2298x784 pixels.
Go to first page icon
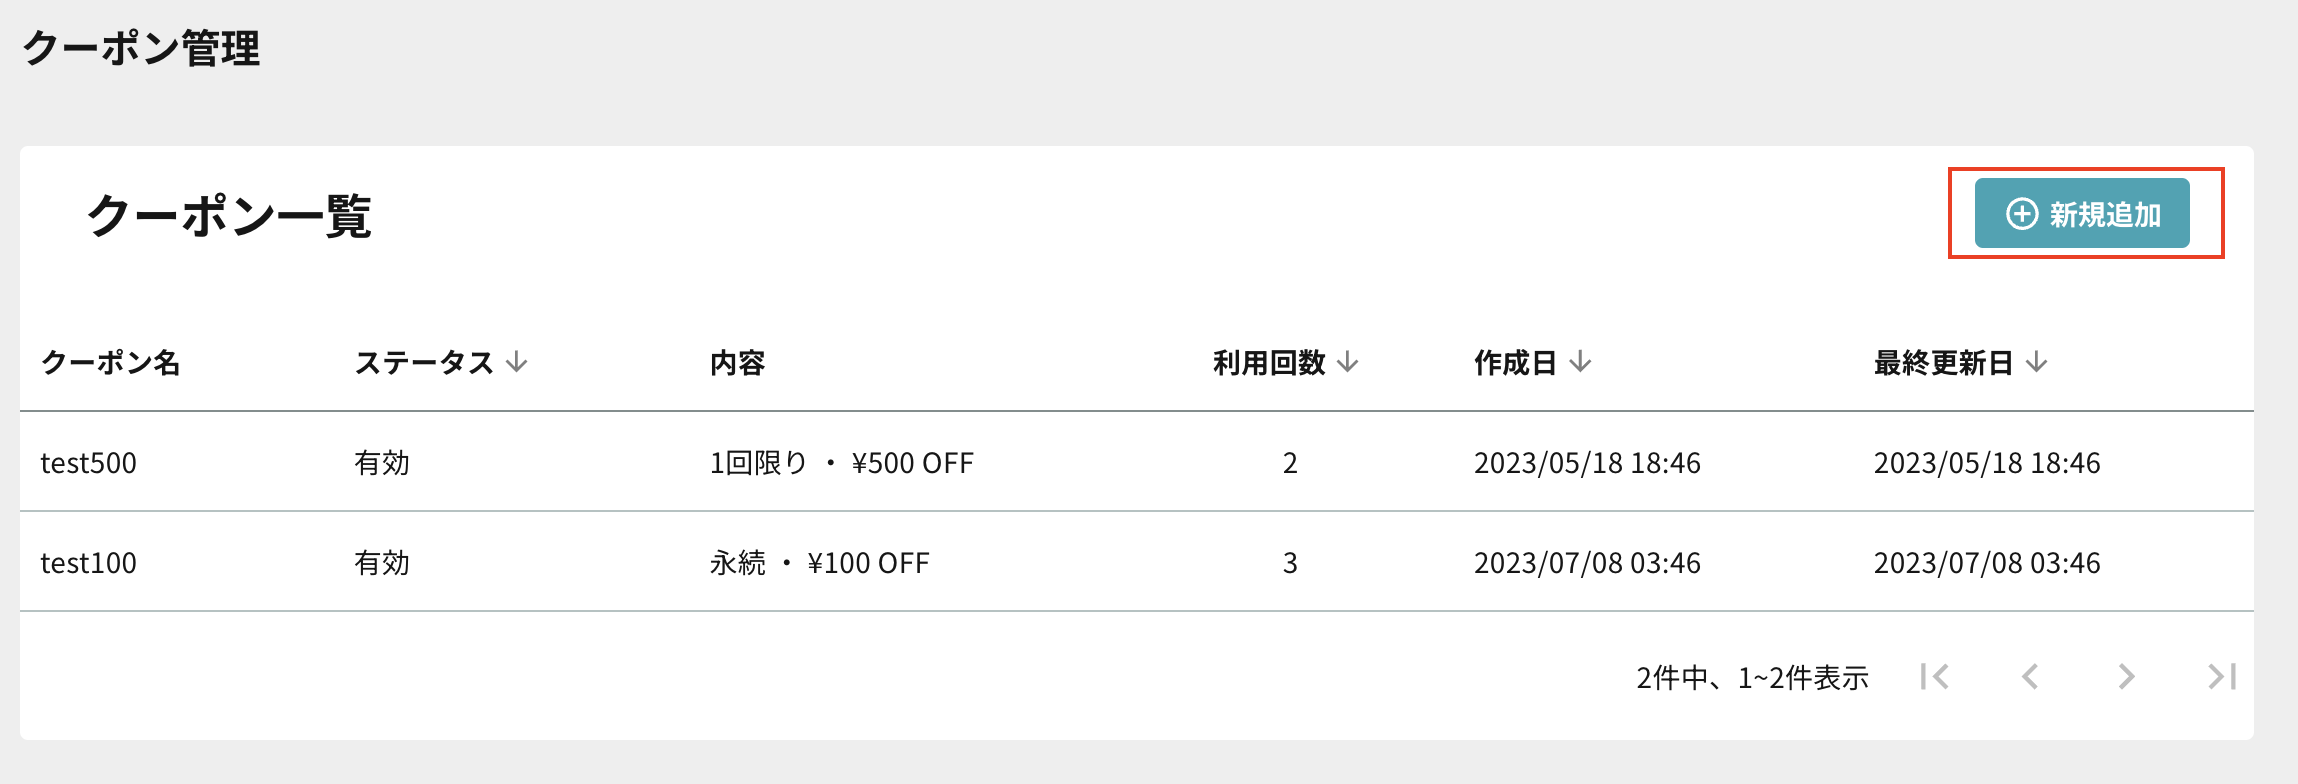tap(1935, 677)
